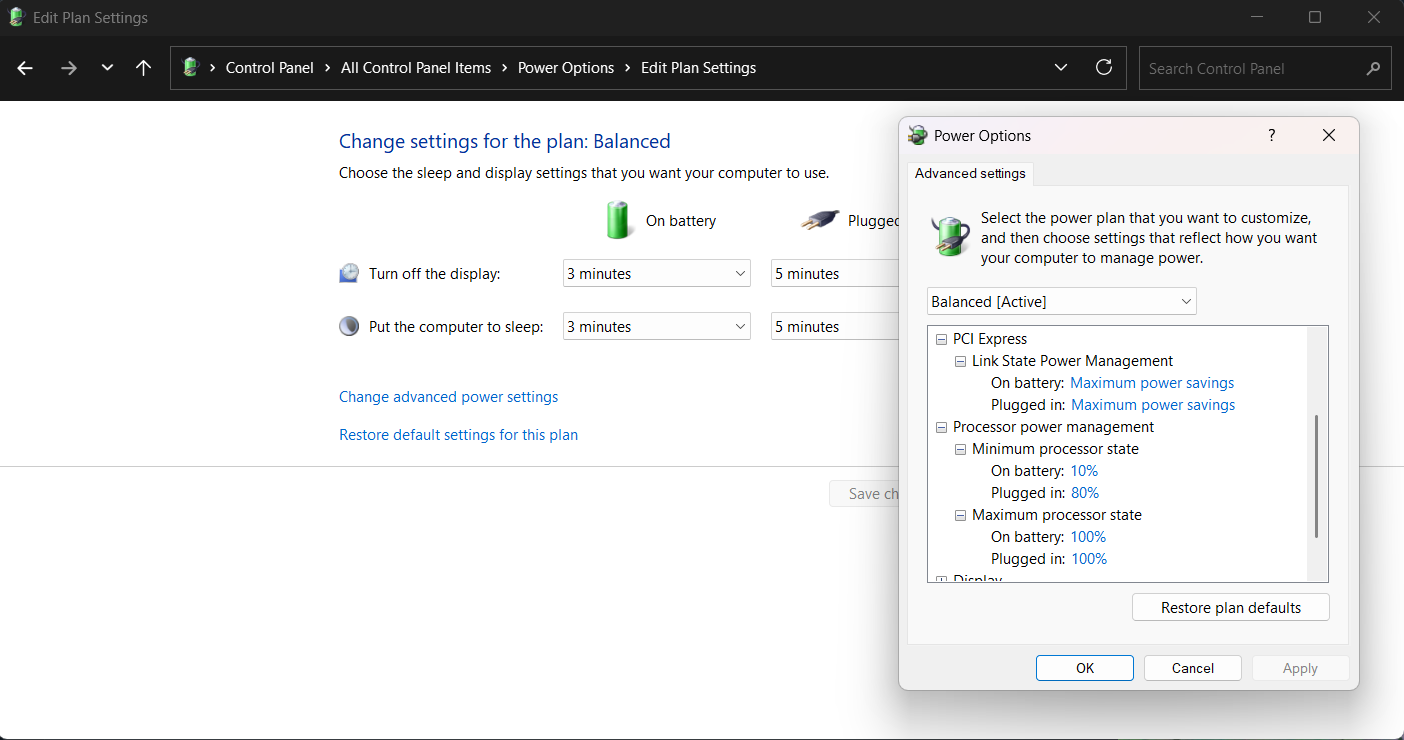The height and width of the screenshot is (740, 1404).
Task: Click Restore default settings for this plan
Action: (x=458, y=435)
